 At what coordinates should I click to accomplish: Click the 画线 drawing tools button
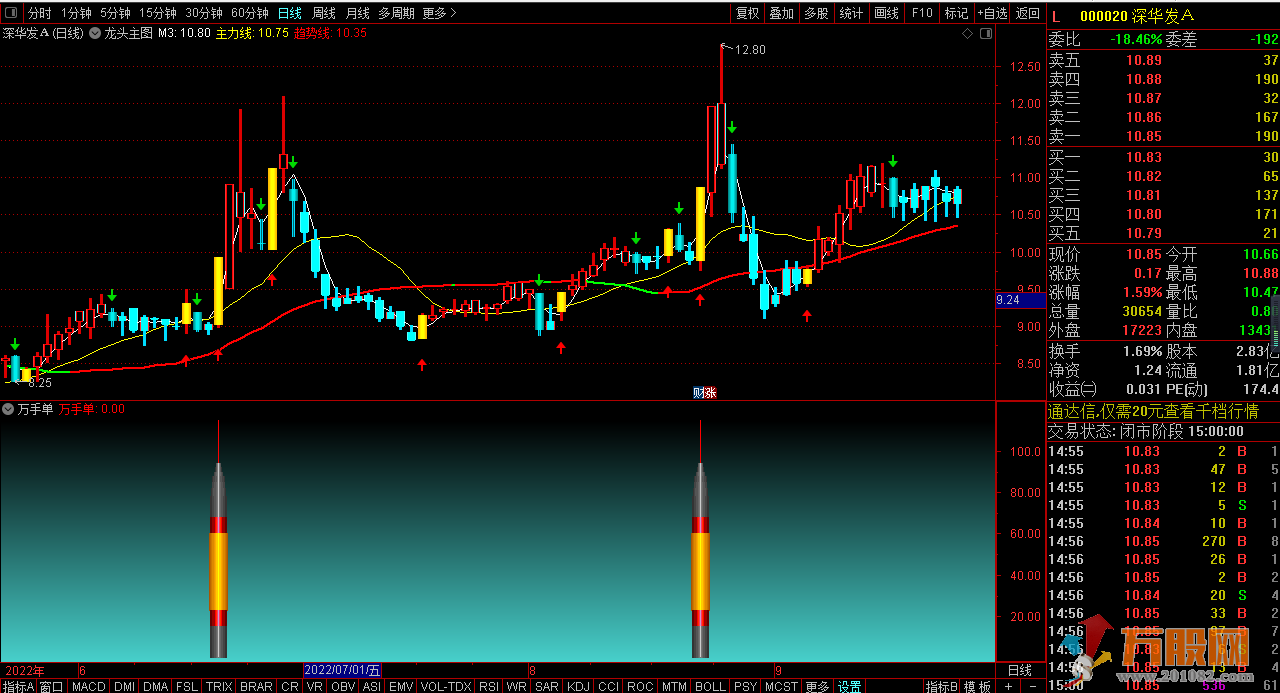click(x=886, y=13)
